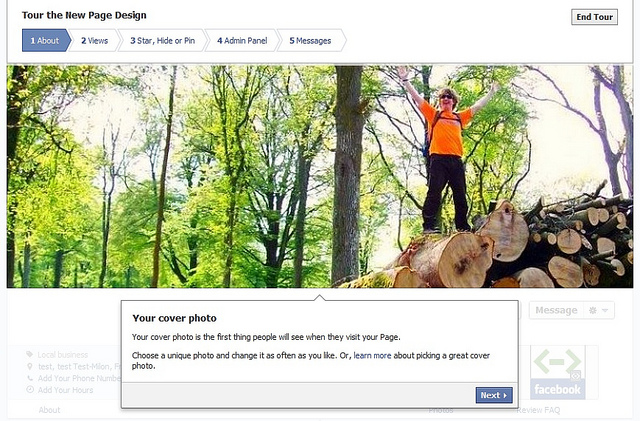Follow the learn more link
The width and height of the screenshot is (640, 421).
pos(372,355)
